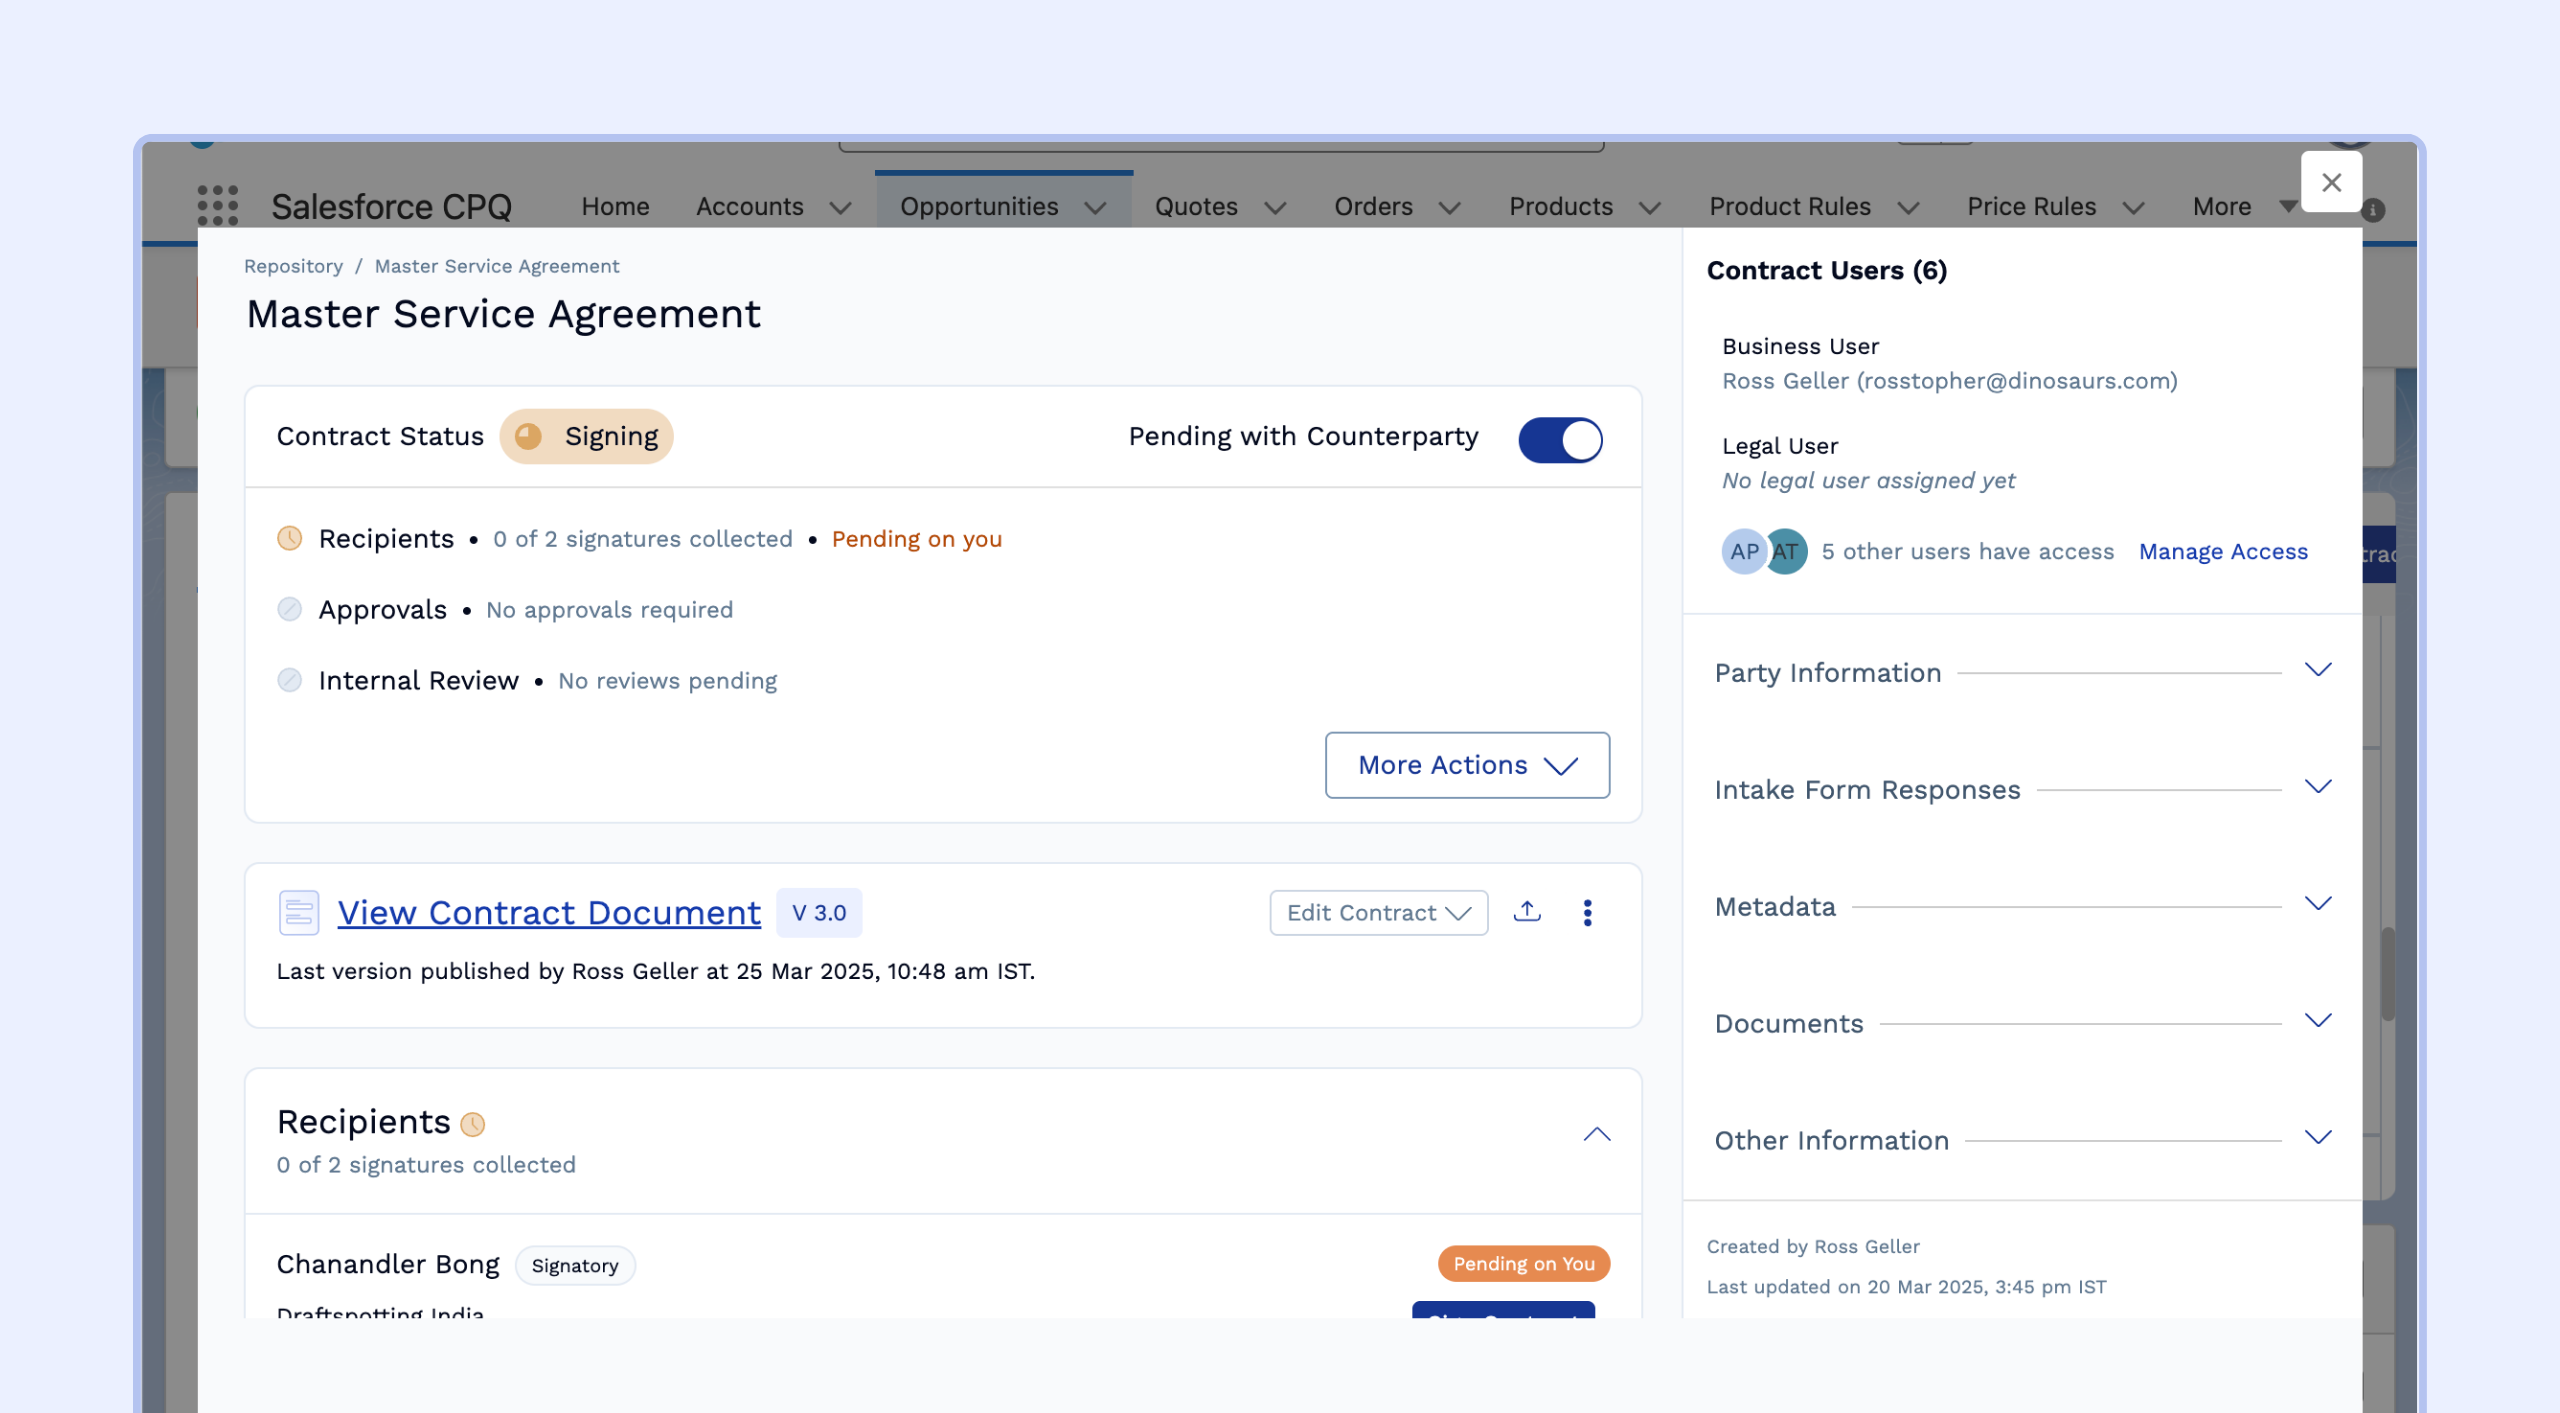
Task: Collapse the Recipients section
Action: coord(1596,1134)
